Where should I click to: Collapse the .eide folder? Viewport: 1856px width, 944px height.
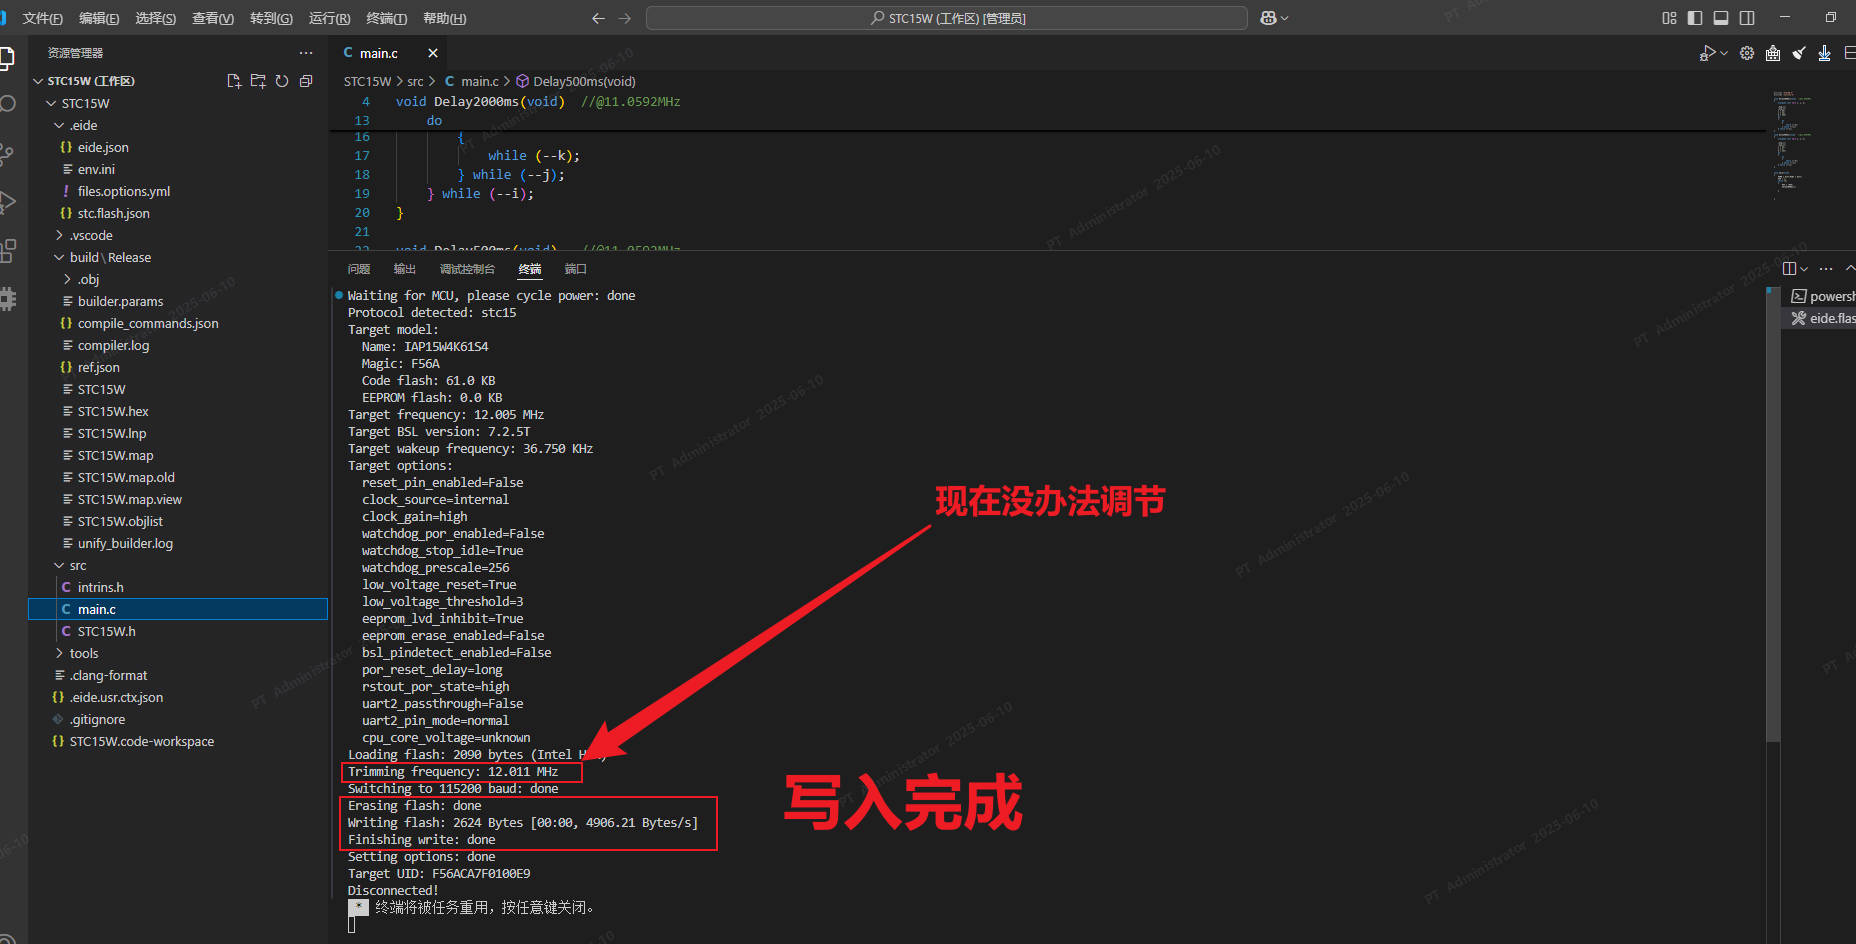point(179,125)
